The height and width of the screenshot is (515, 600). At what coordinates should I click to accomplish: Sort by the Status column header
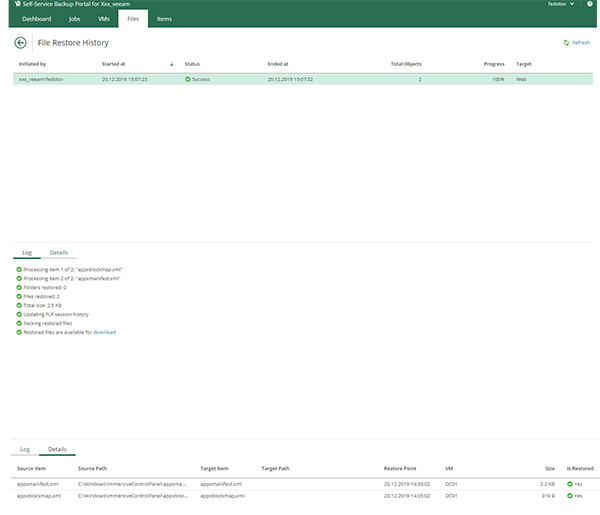click(x=193, y=63)
